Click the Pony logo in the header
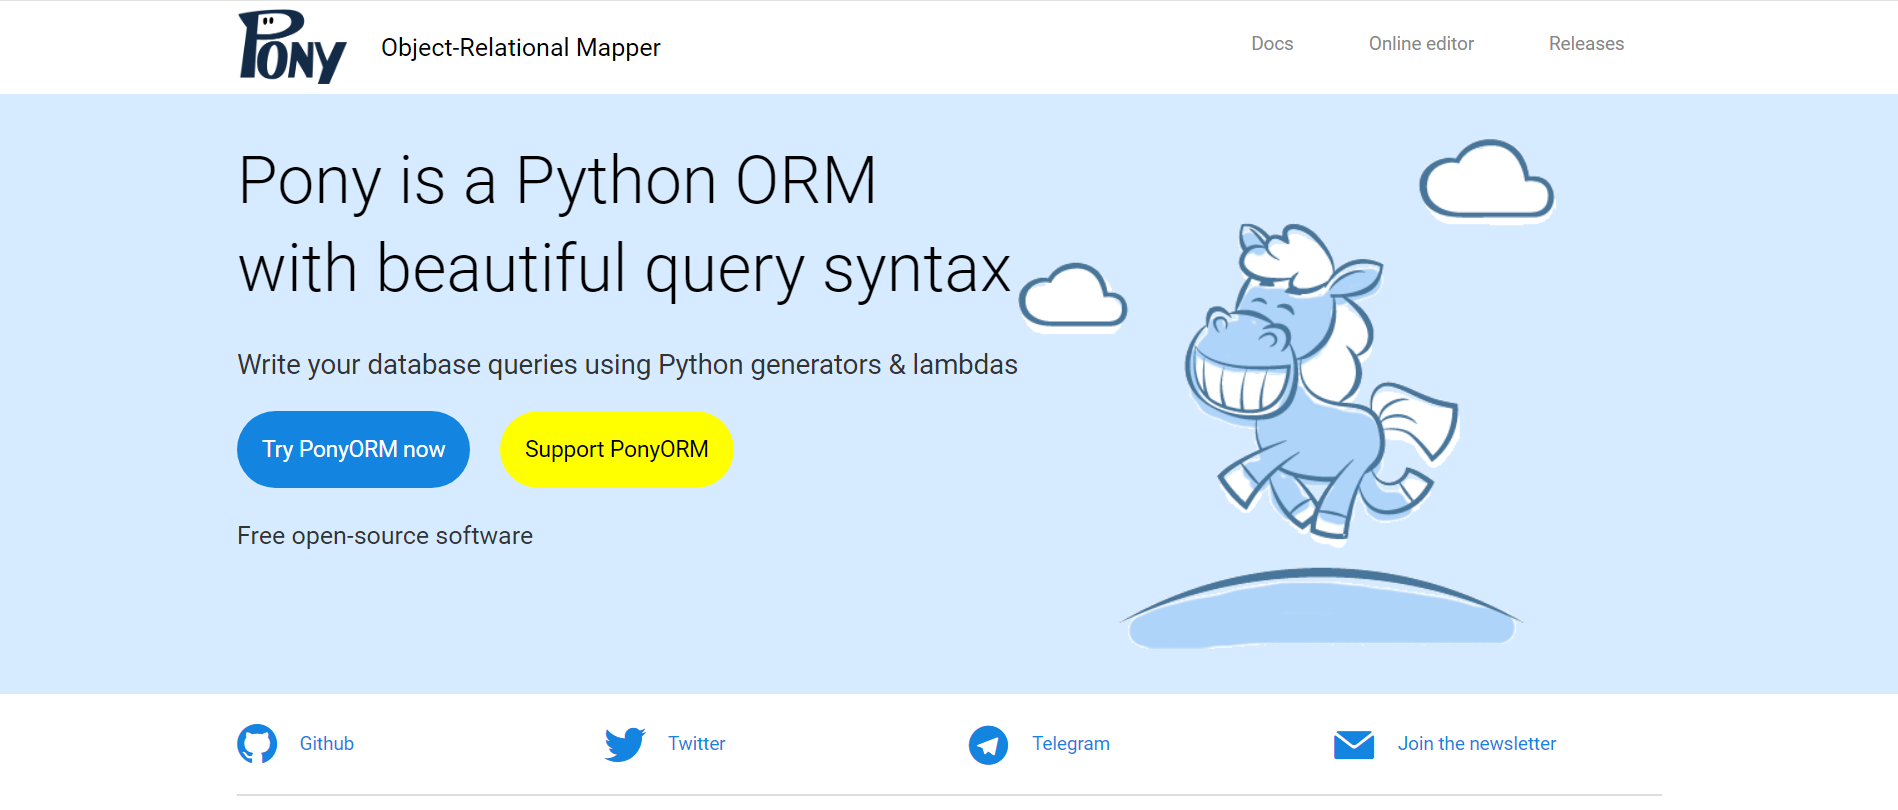1898x810 pixels. click(x=292, y=47)
